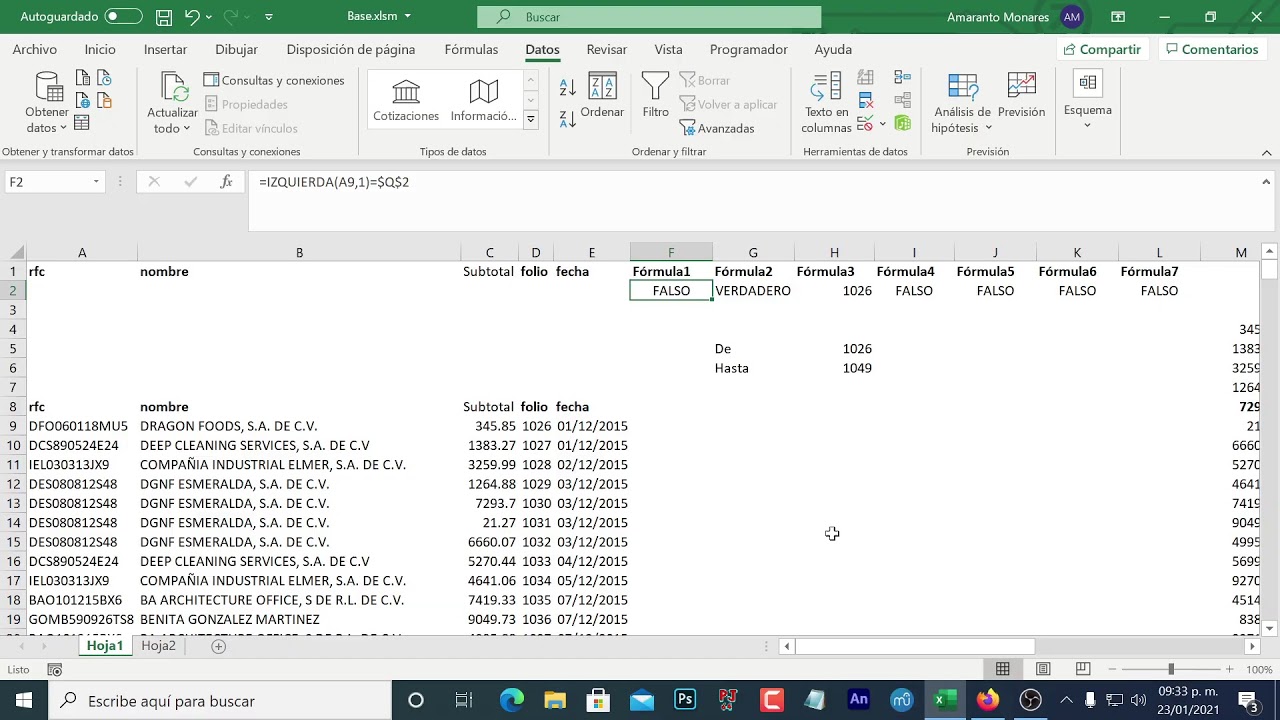
Task: Select the Información geográfica data type
Action: [484, 100]
